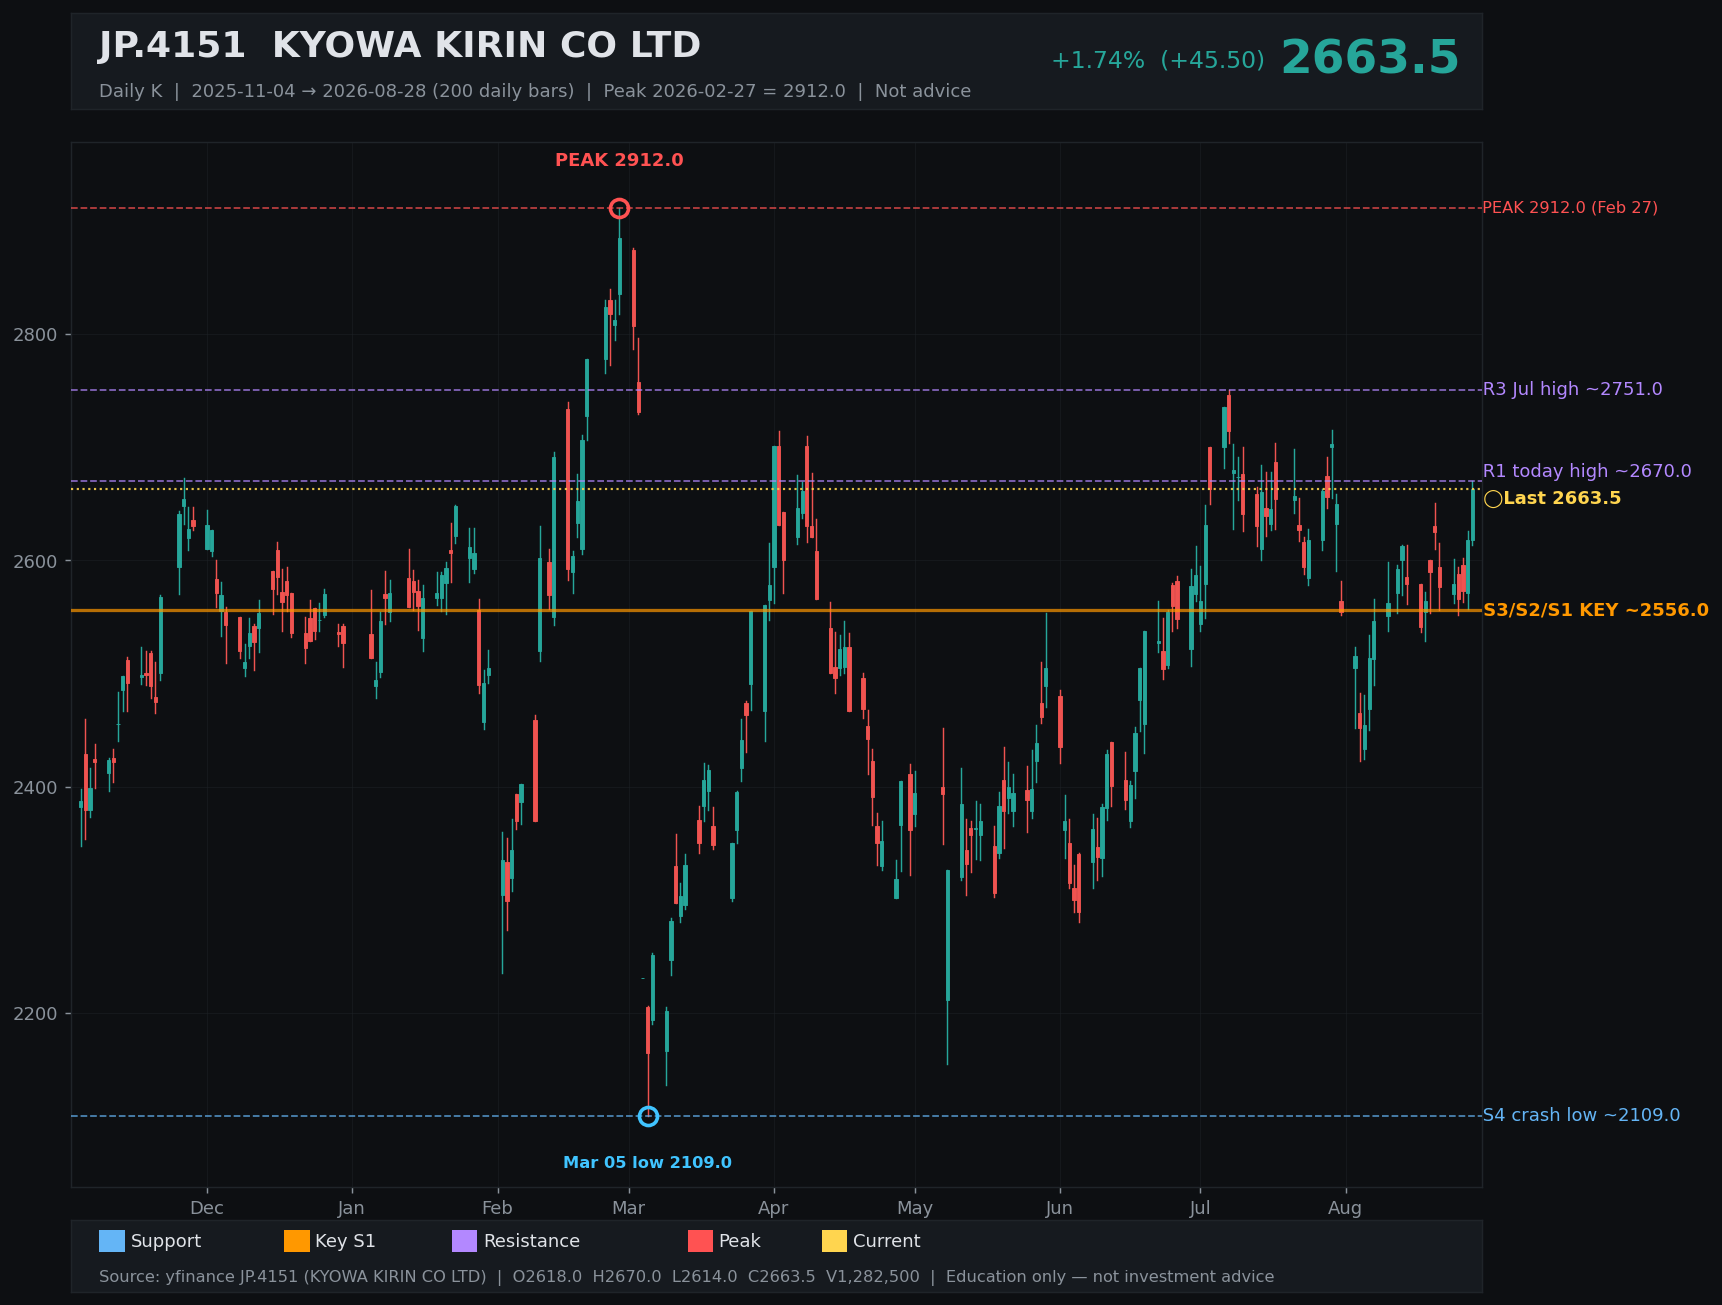Click the orange Key S1 legend swatch
Viewport: 1722px width, 1305px height.
(x=297, y=1241)
